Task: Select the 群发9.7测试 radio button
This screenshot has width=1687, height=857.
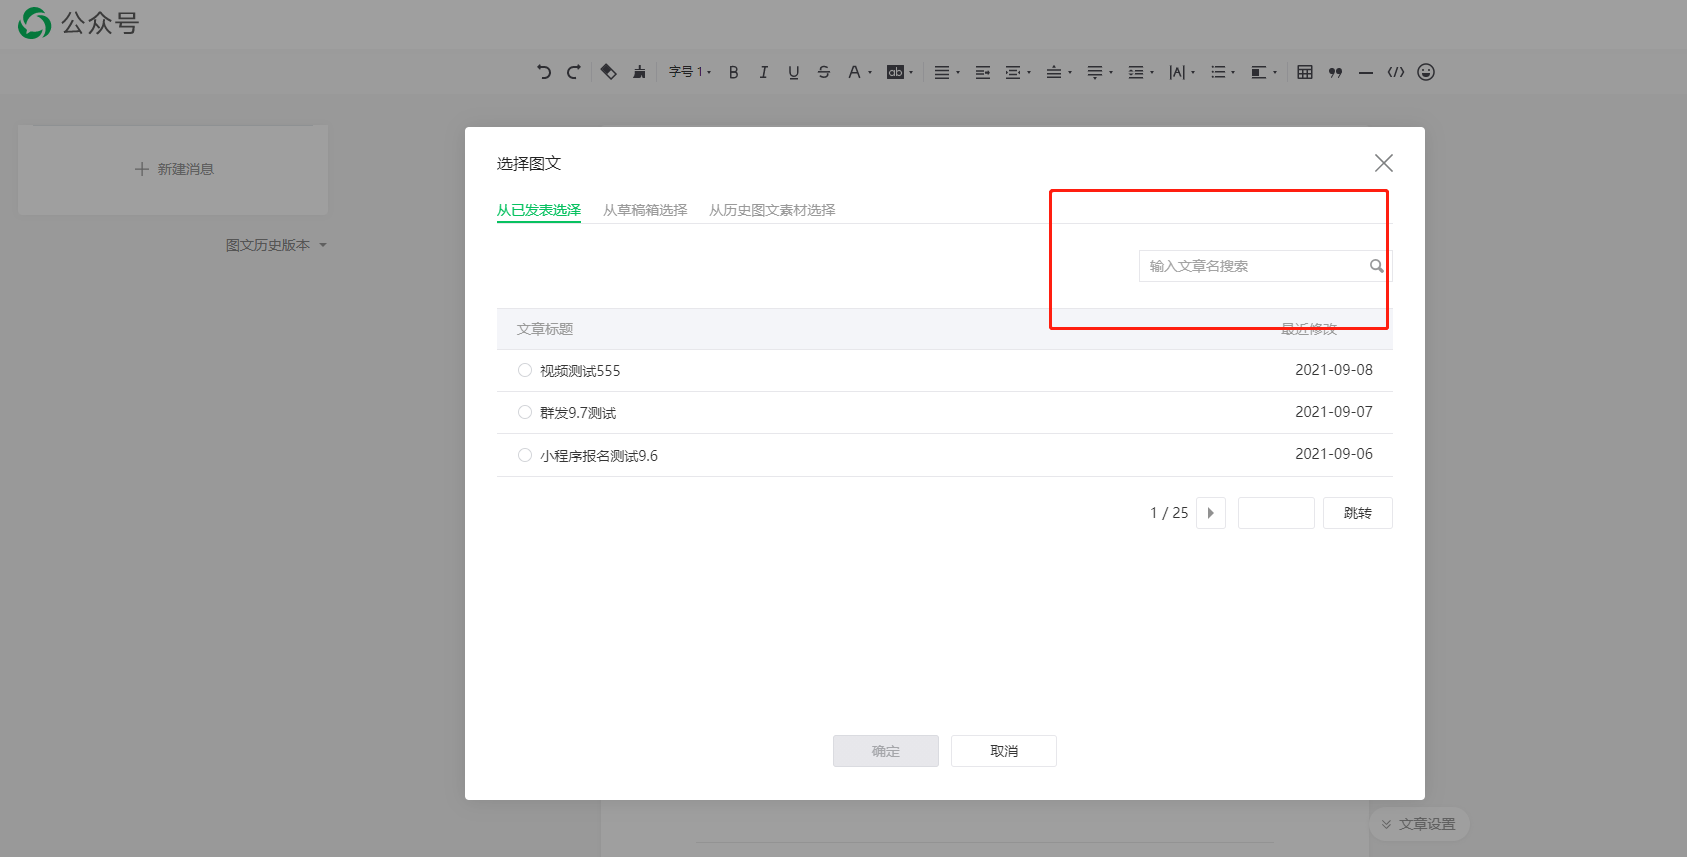Action: point(525,412)
